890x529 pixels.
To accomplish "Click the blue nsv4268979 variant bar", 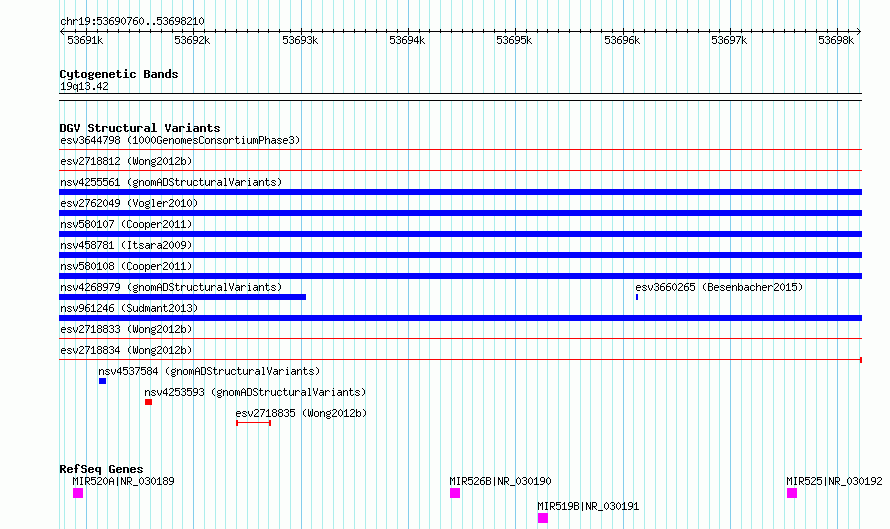I will (x=183, y=297).
